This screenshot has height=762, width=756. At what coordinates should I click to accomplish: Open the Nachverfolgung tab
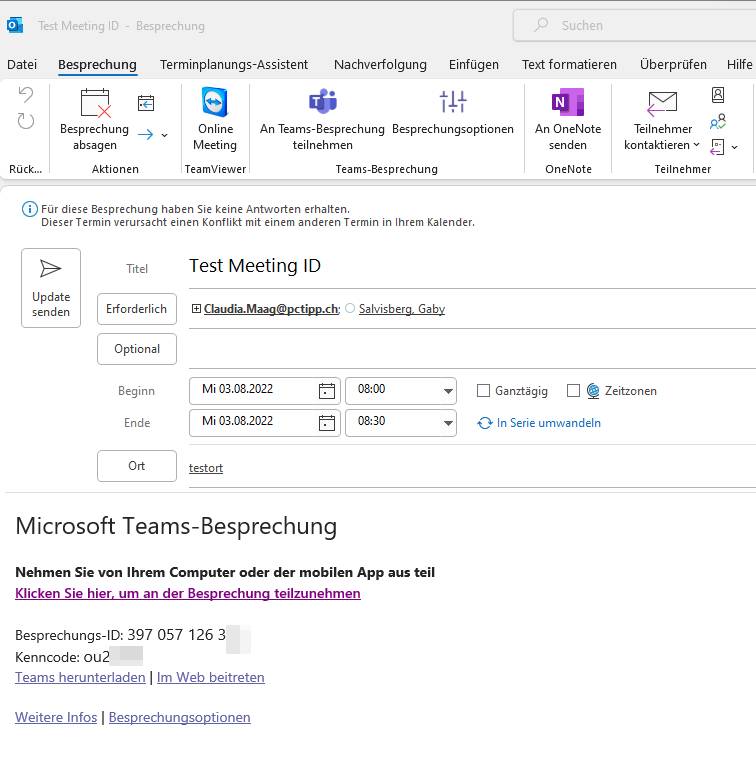pos(380,65)
